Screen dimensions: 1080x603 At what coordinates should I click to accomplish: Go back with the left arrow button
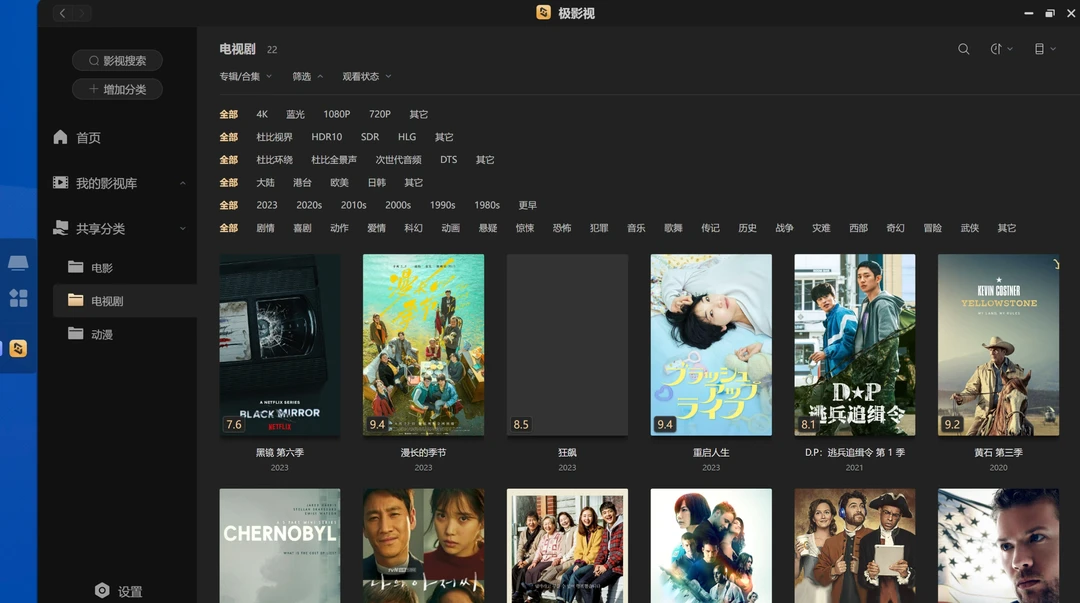(62, 13)
